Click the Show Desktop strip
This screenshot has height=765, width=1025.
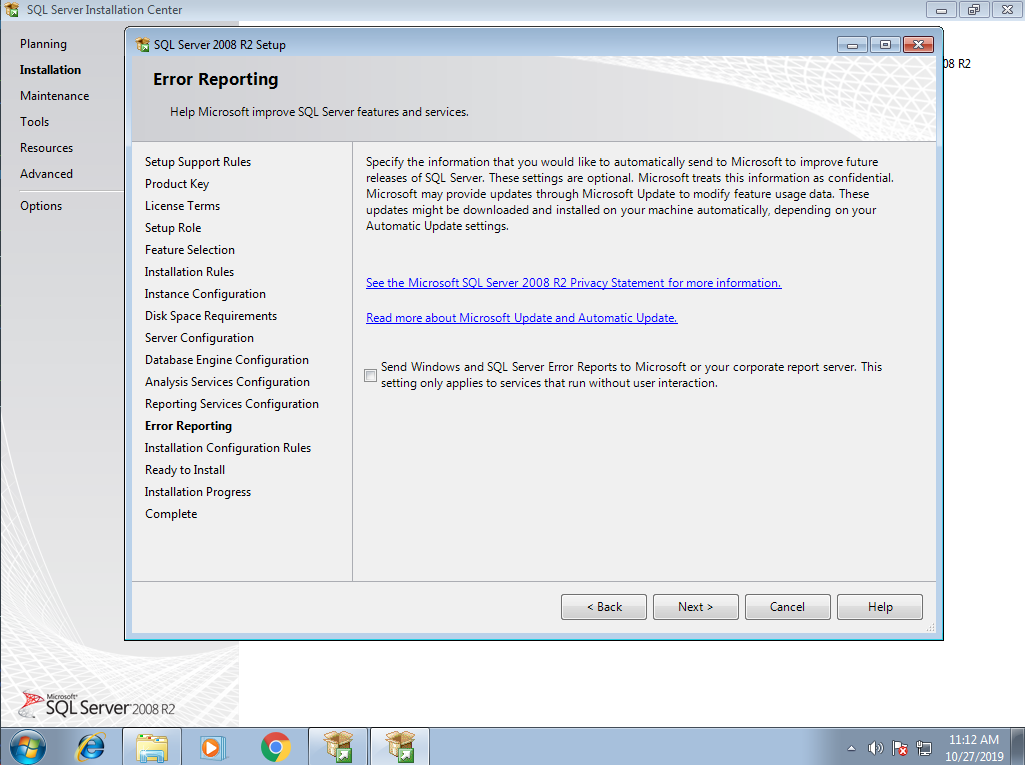click(1018, 747)
